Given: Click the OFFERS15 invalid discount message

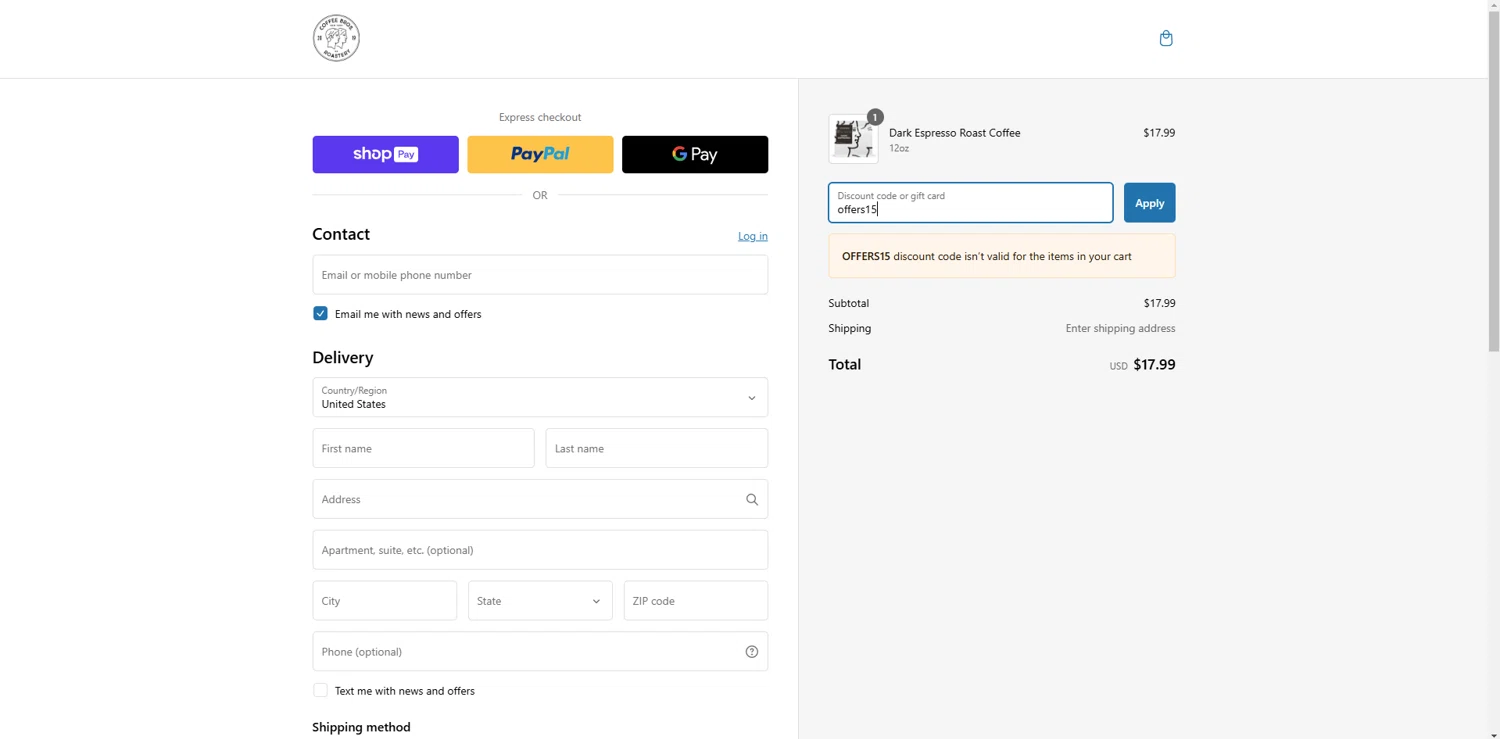Looking at the screenshot, I should [x=1002, y=256].
